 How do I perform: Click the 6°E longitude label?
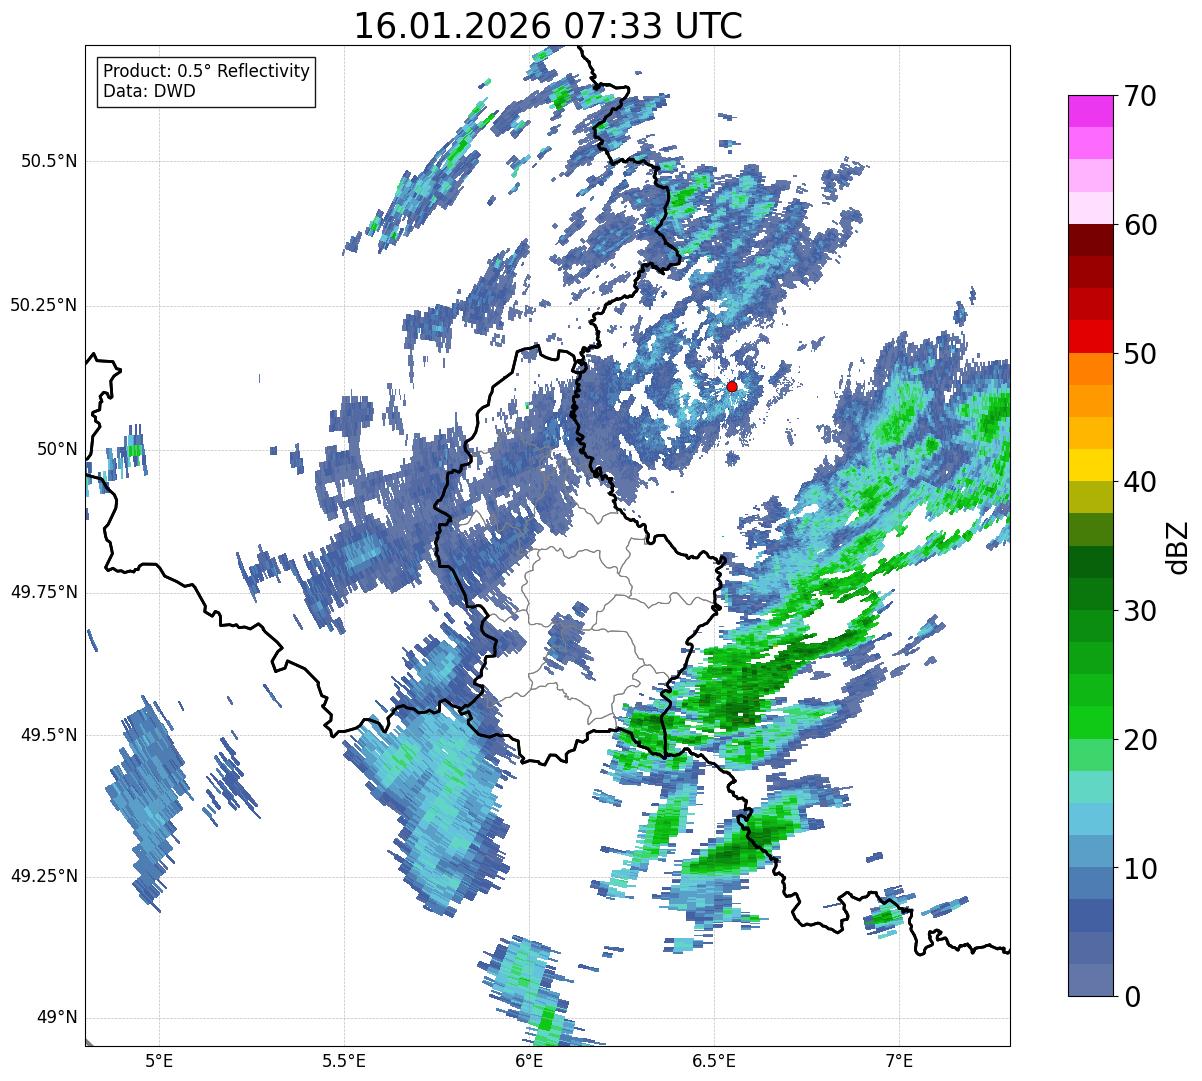(x=529, y=1060)
